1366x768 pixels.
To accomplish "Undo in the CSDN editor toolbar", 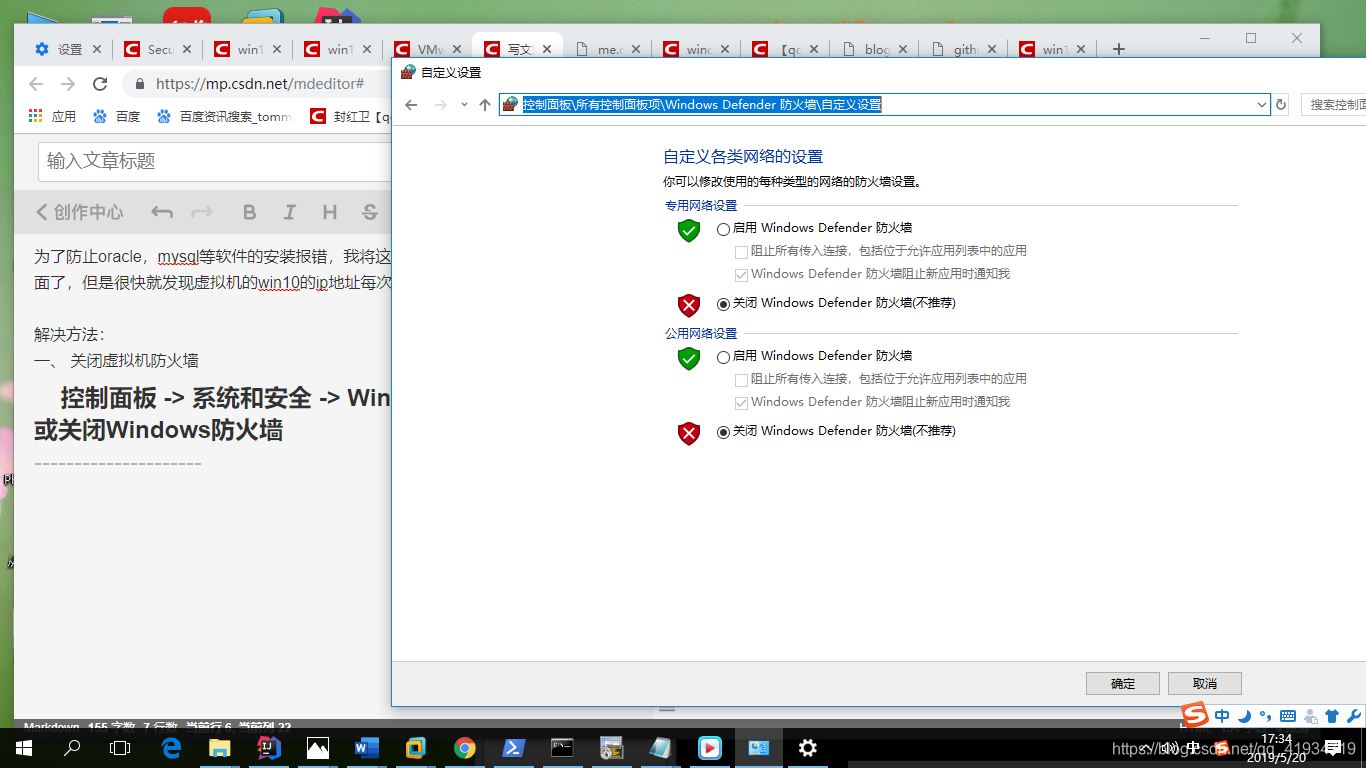I will pyautogui.click(x=162, y=212).
